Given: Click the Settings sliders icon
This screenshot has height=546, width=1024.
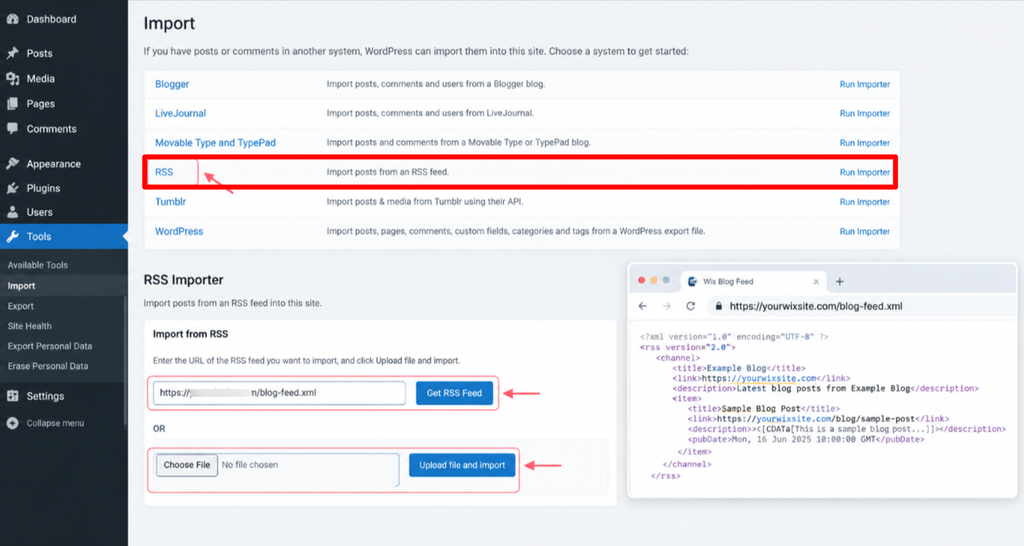Looking at the screenshot, I should [12, 396].
